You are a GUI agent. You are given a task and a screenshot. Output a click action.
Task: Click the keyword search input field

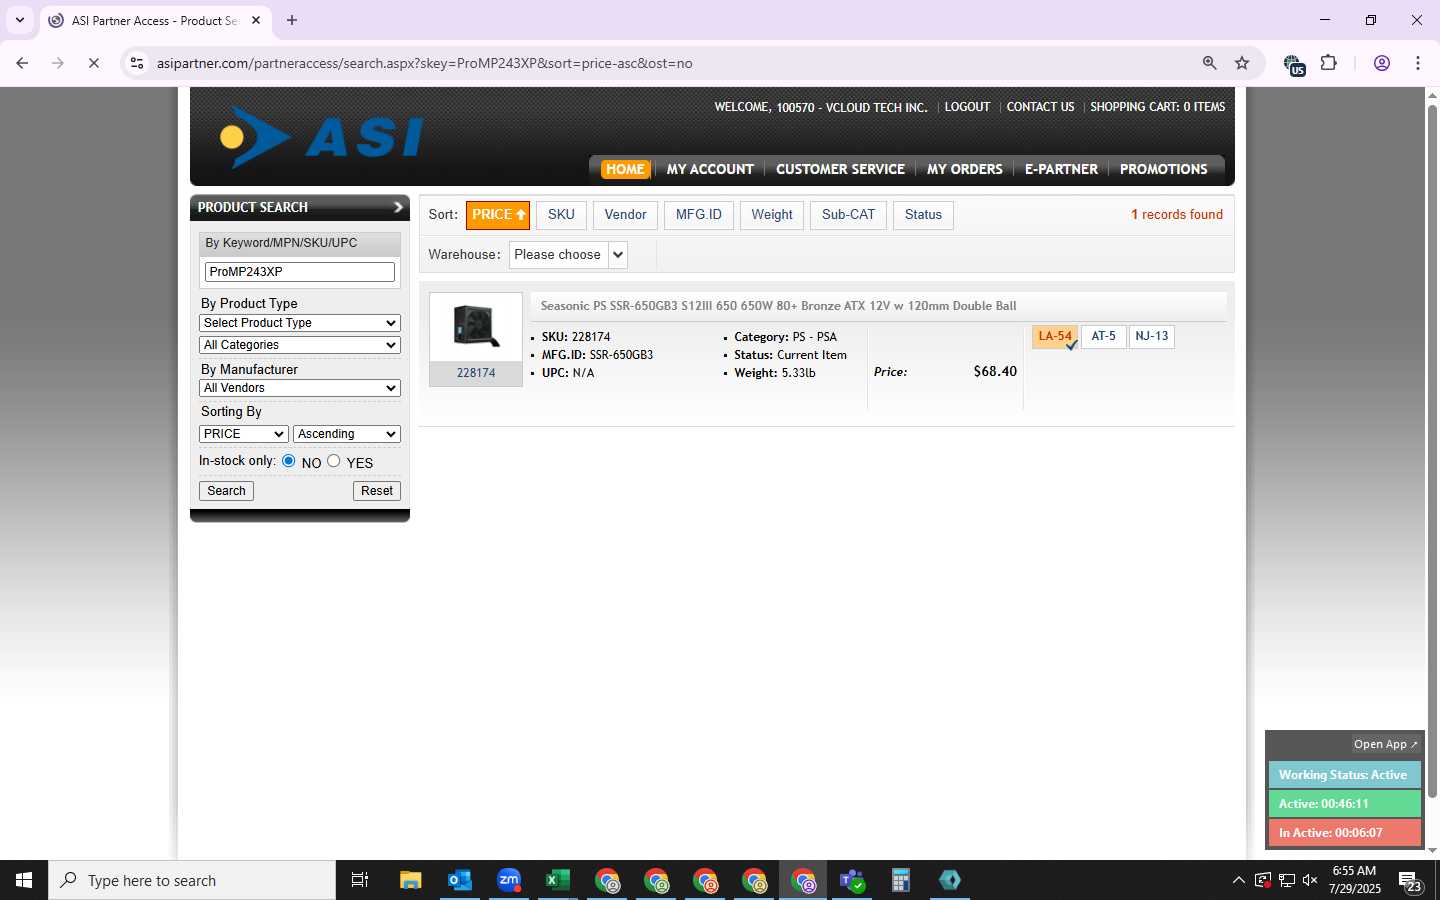[x=300, y=272]
